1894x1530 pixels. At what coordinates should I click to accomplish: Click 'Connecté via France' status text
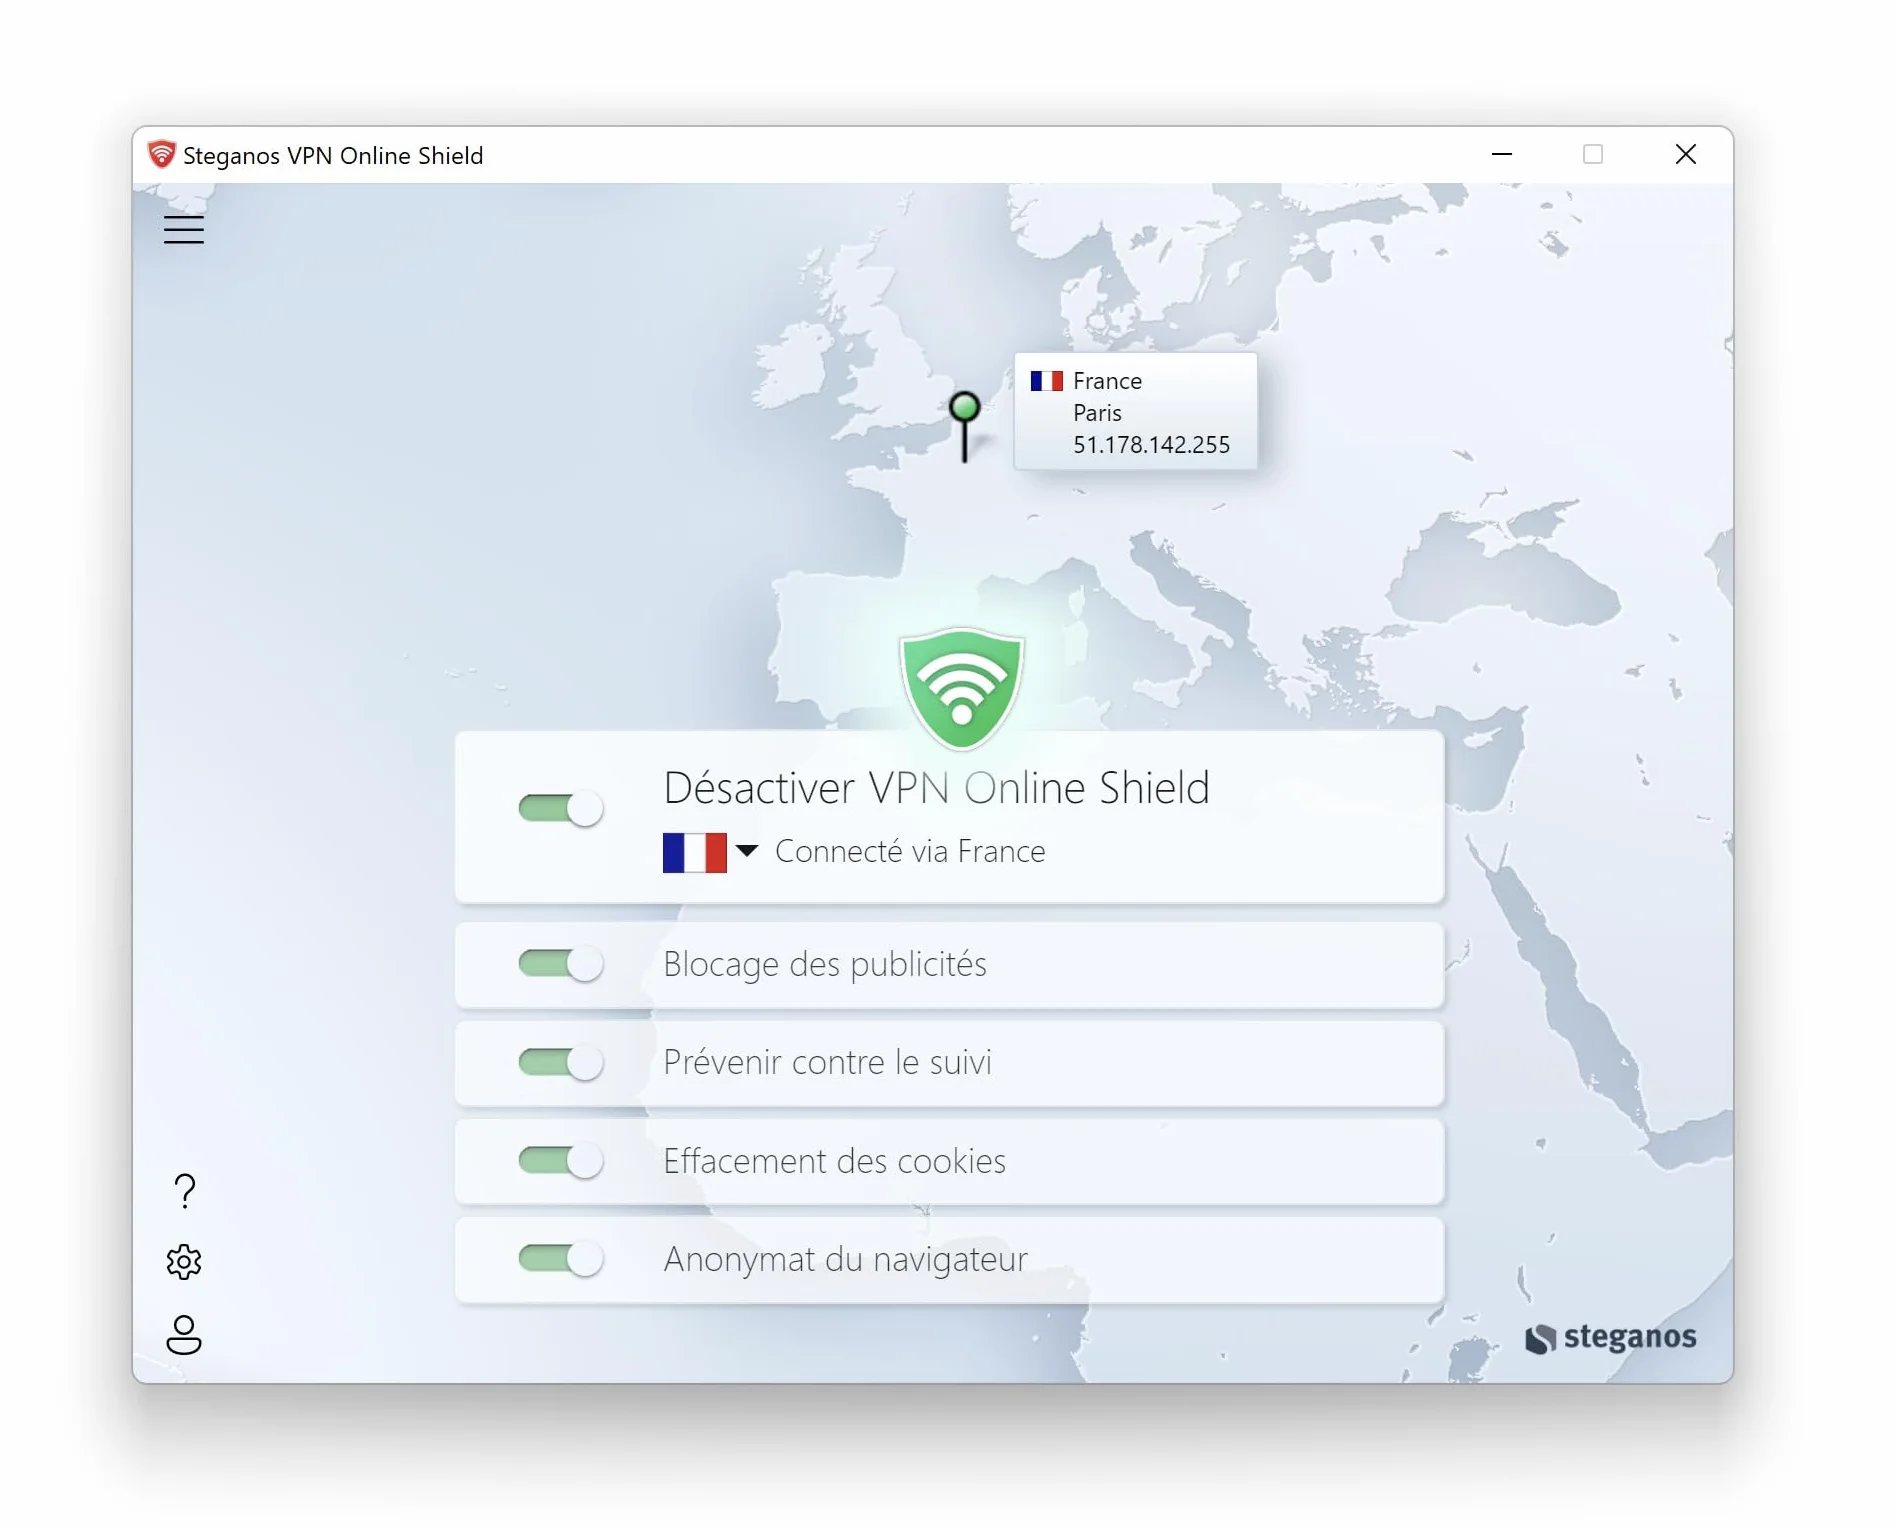tap(910, 851)
